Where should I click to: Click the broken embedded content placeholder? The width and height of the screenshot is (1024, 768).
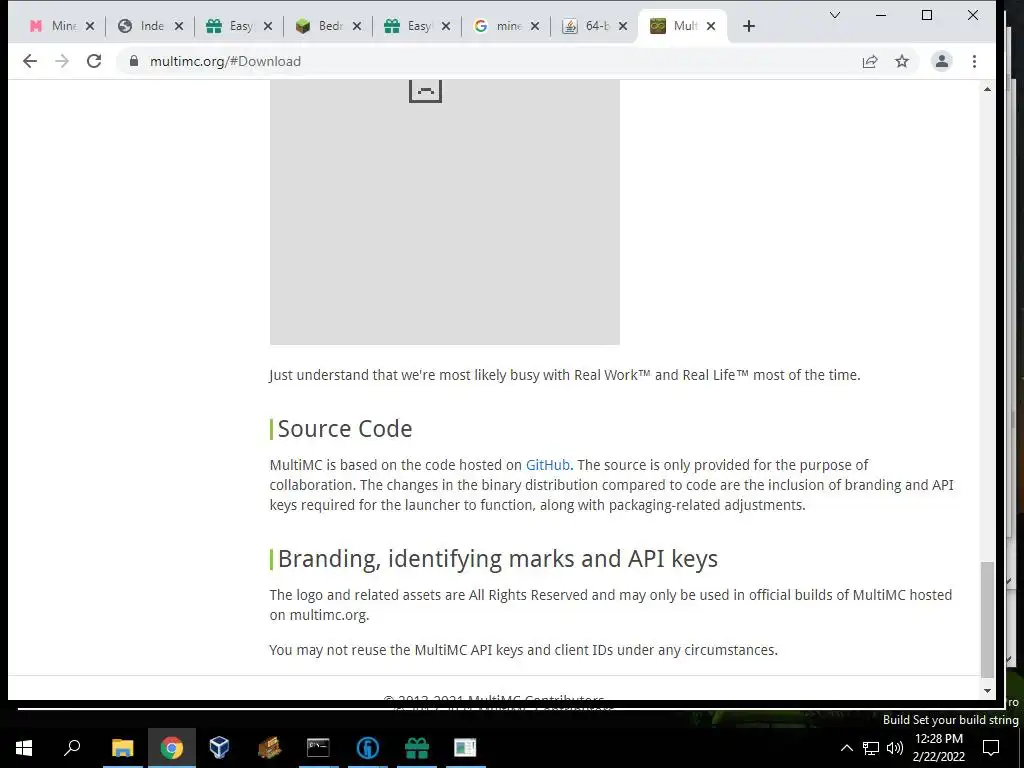[445, 212]
